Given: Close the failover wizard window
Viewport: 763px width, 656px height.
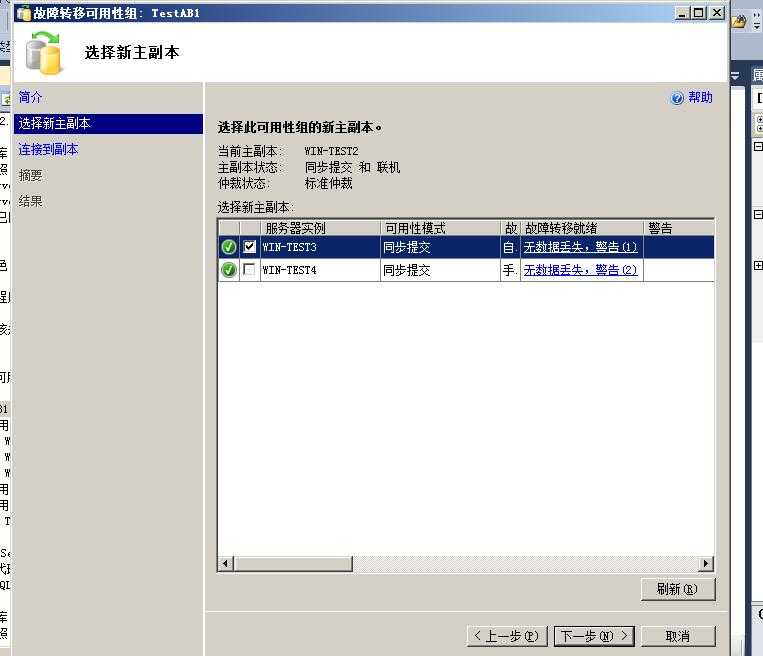Looking at the screenshot, I should pyautogui.click(x=717, y=13).
